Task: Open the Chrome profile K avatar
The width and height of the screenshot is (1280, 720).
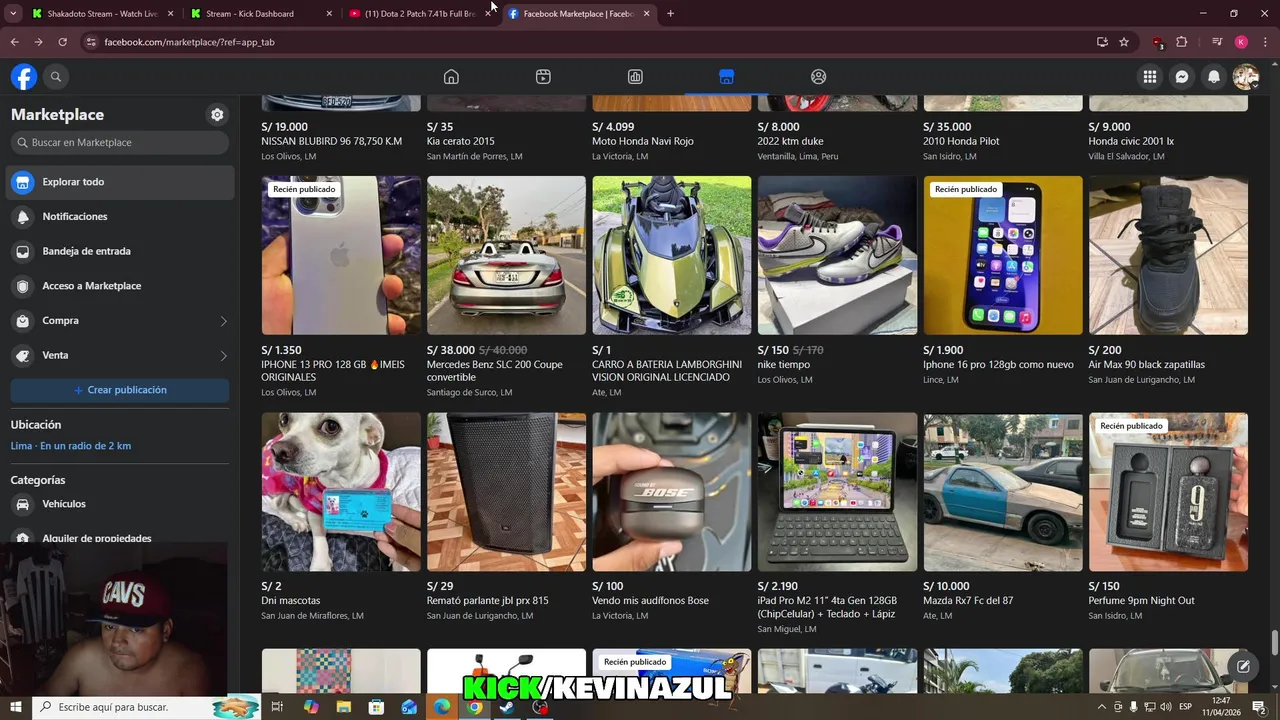Action: pyautogui.click(x=1241, y=42)
